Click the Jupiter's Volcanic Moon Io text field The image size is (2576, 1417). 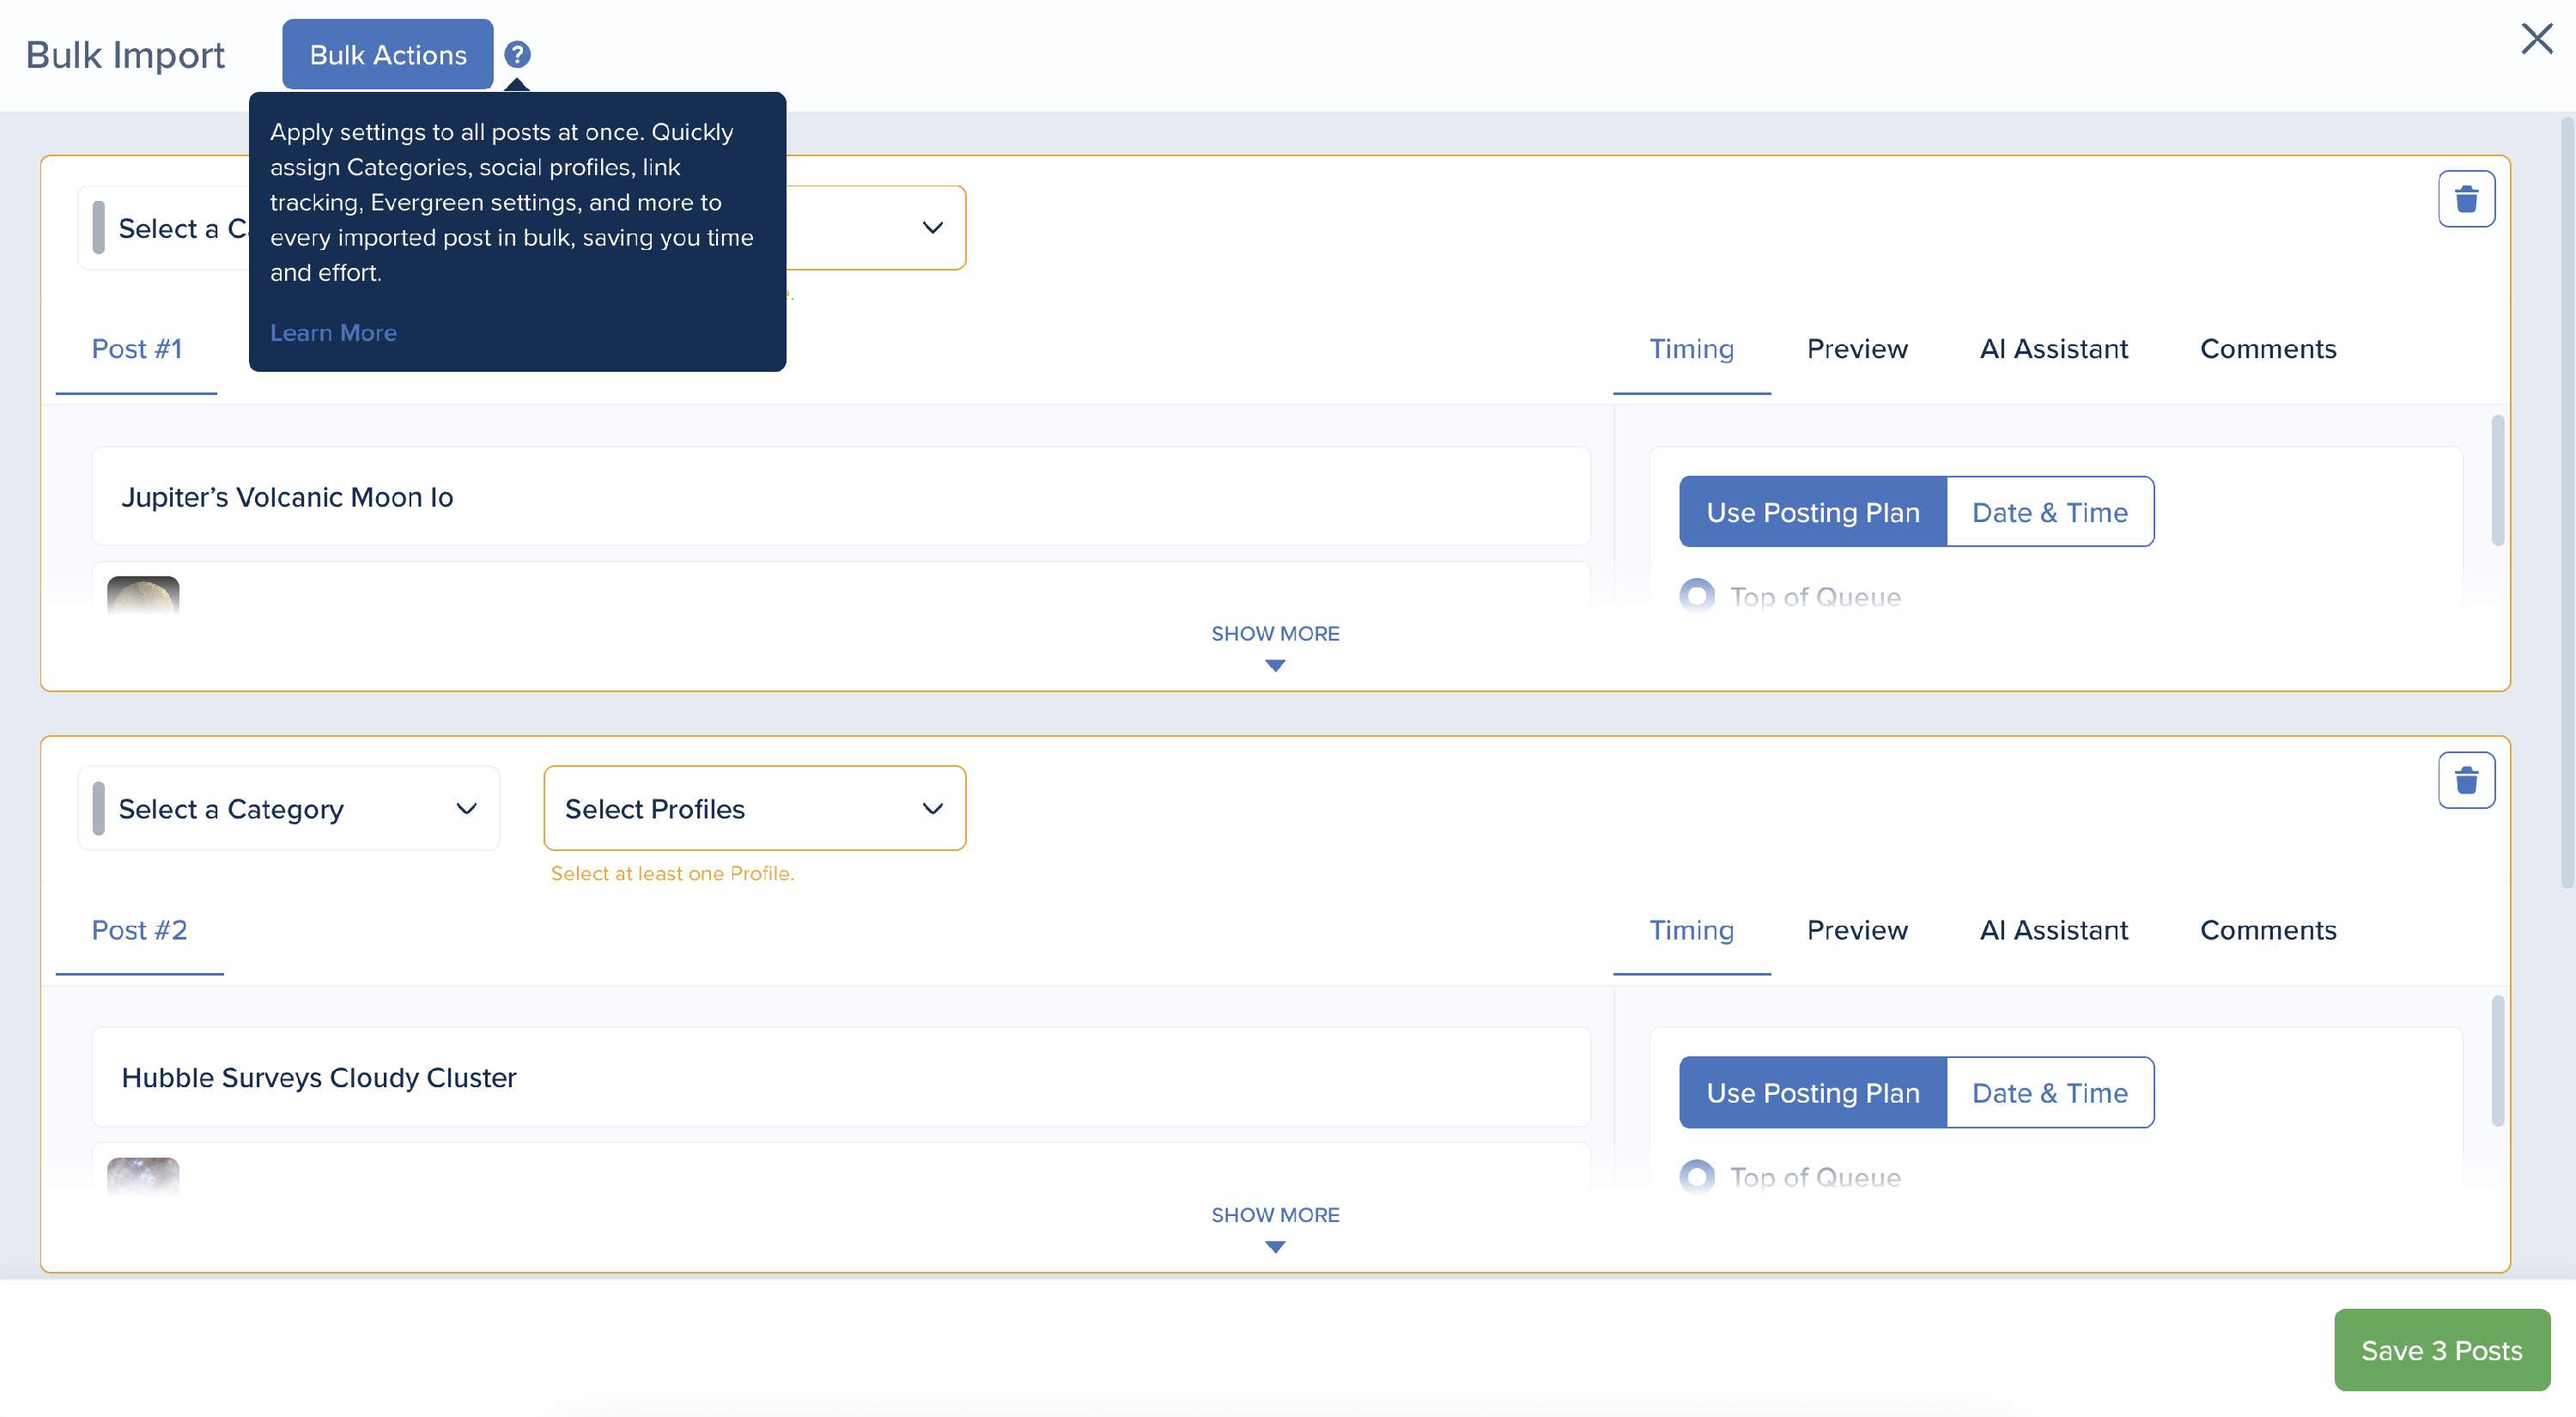coord(840,497)
